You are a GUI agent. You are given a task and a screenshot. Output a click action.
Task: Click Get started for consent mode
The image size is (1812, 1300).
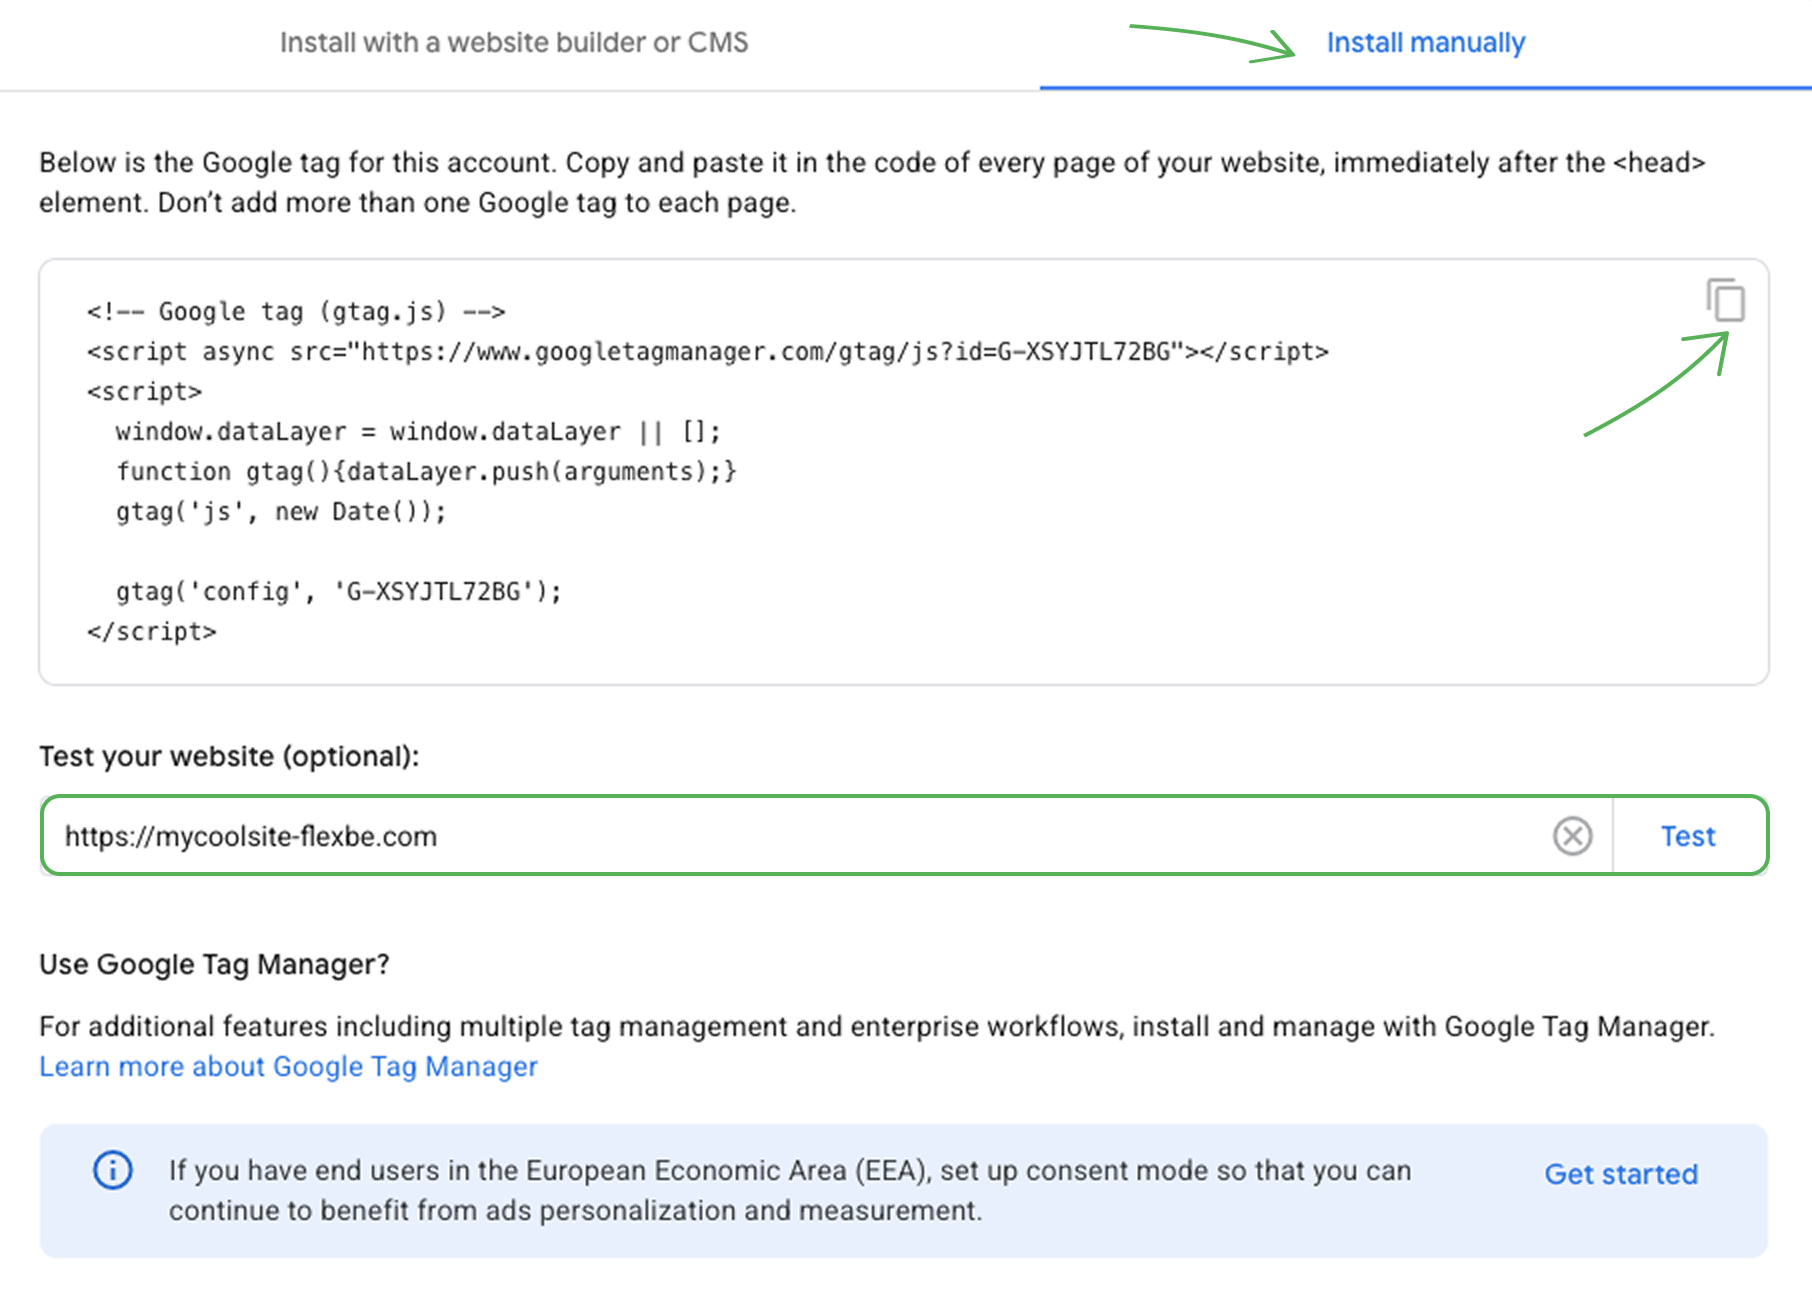pyautogui.click(x=1620, y=1174)
